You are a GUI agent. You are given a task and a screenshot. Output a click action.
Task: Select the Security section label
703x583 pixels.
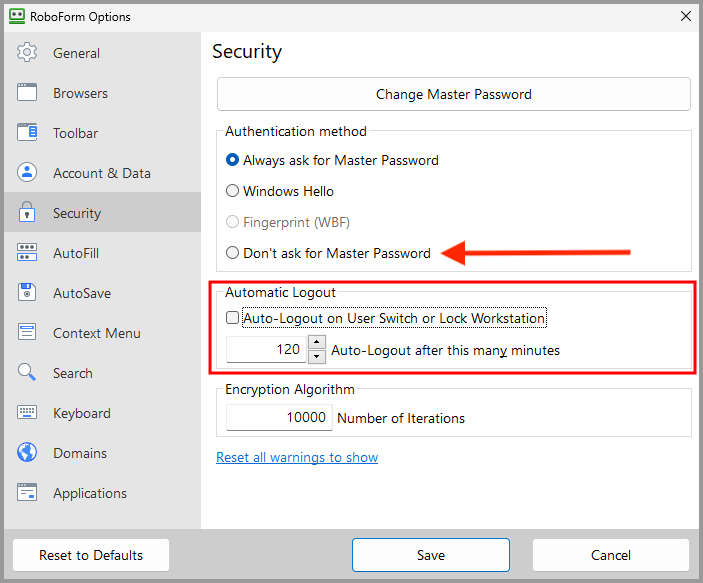77,213
